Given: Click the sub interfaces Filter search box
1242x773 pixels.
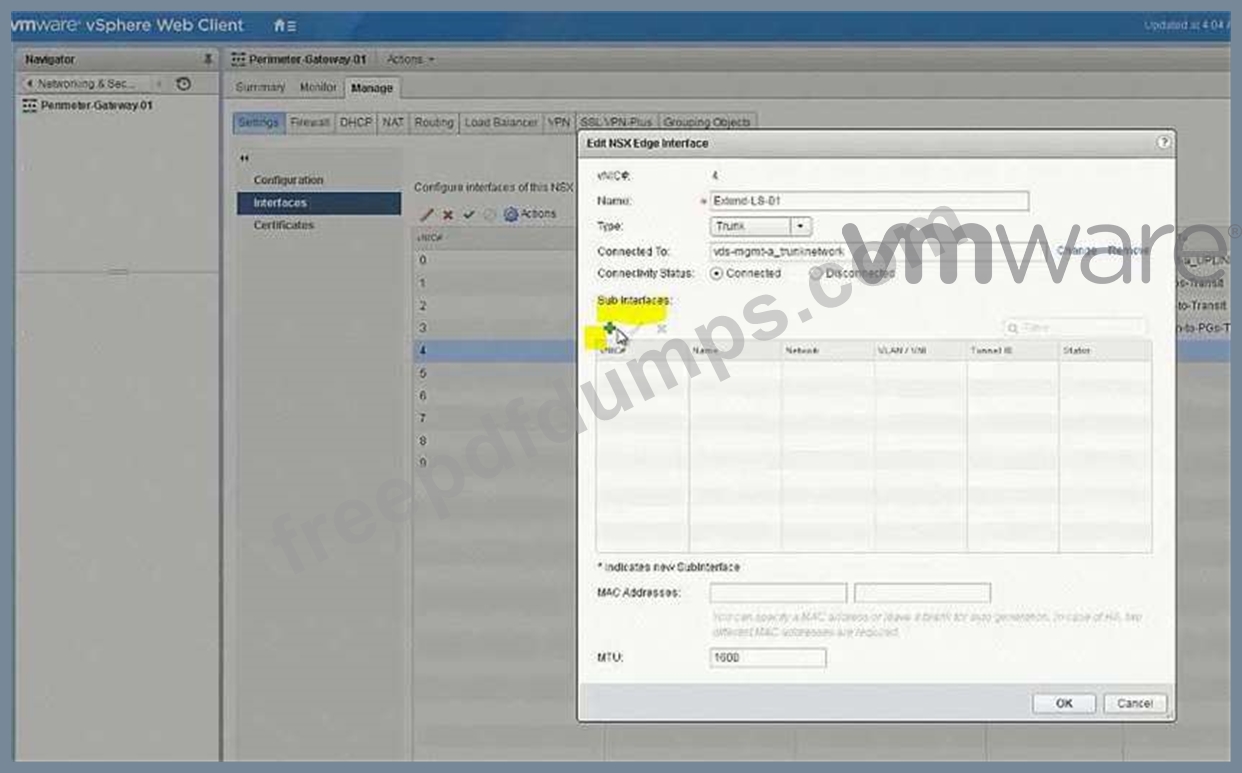Looking at the screenshot, I should 1074,328.
